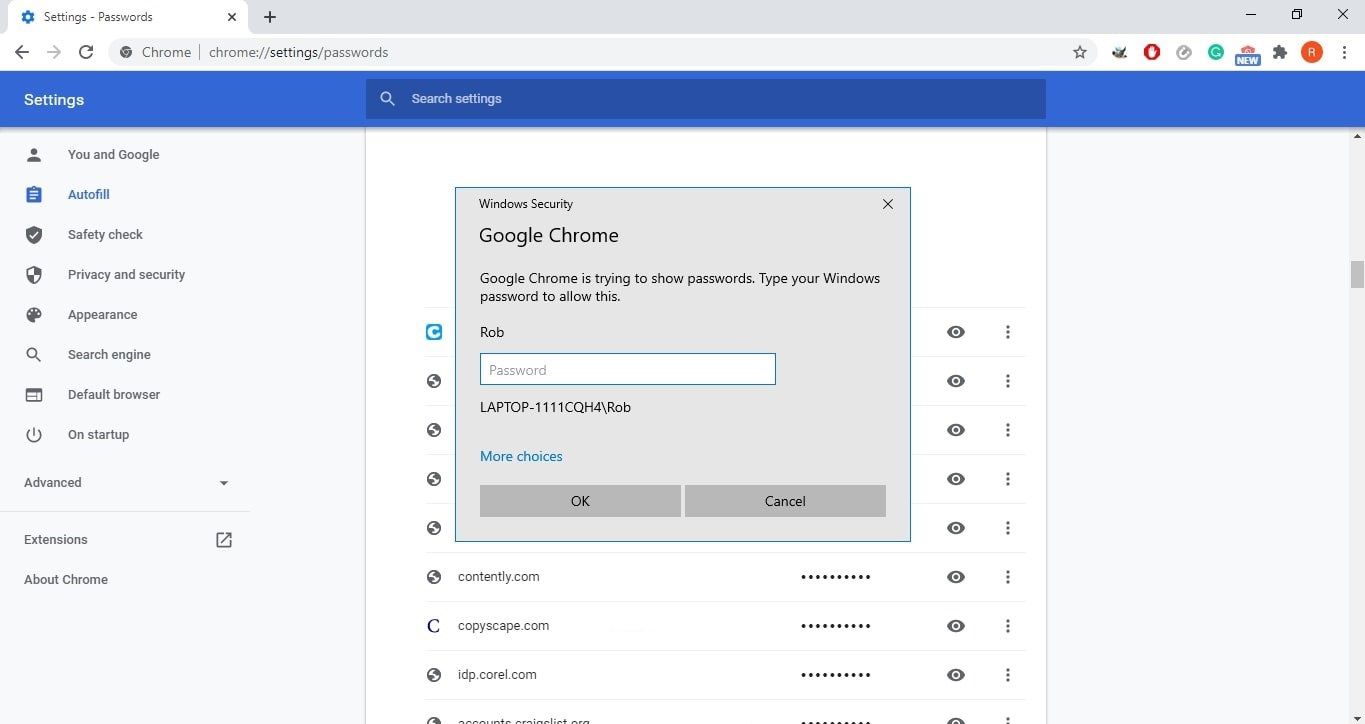This screenshot has height=724, width=1365.
Task: Open more actions for copyscape.com
Action: pyautogui.click(x=1008, y=626)
